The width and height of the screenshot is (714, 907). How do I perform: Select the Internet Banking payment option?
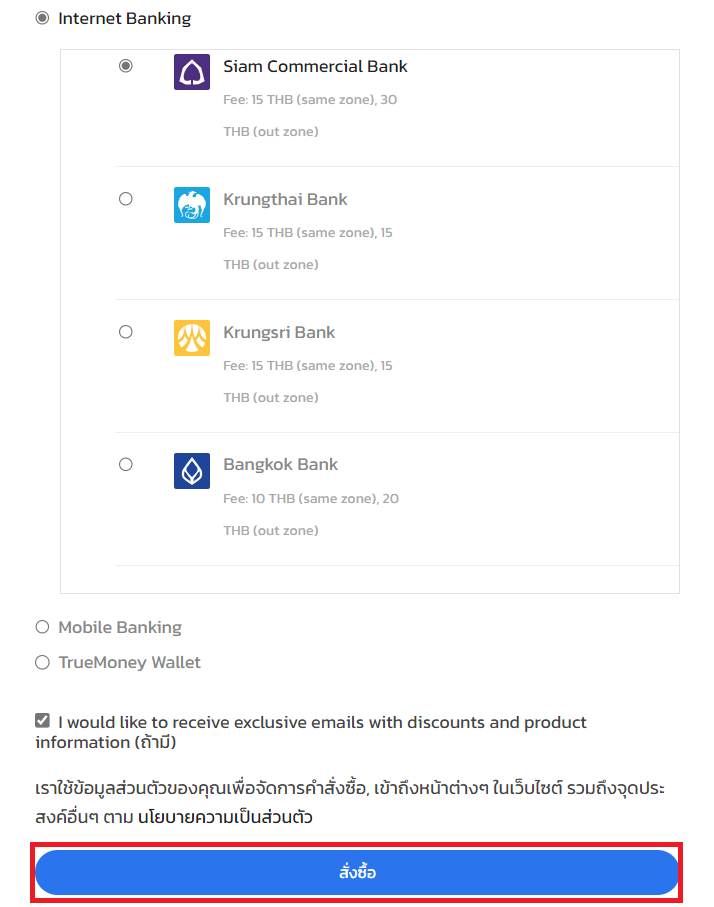pyautogui.click(x=42, y=18)
